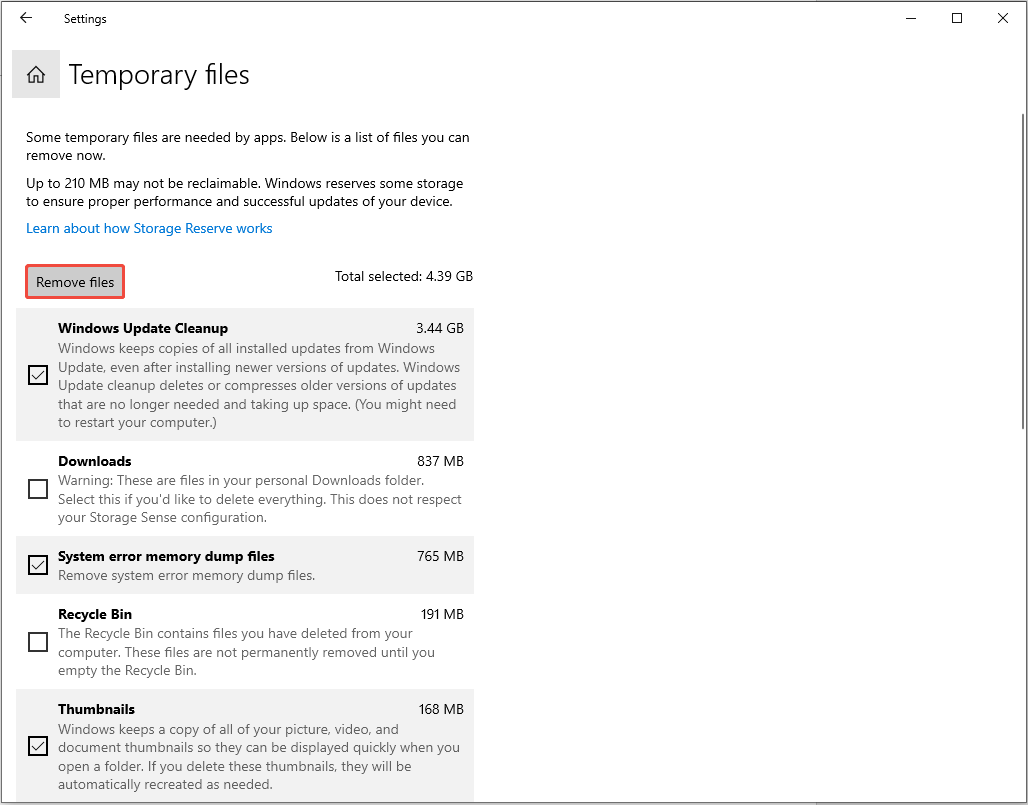Viewport: 1028px width, 805px height.
Task: Uncheck the Windows Update Cleanup checkbox
Action: tap(38, 375)
